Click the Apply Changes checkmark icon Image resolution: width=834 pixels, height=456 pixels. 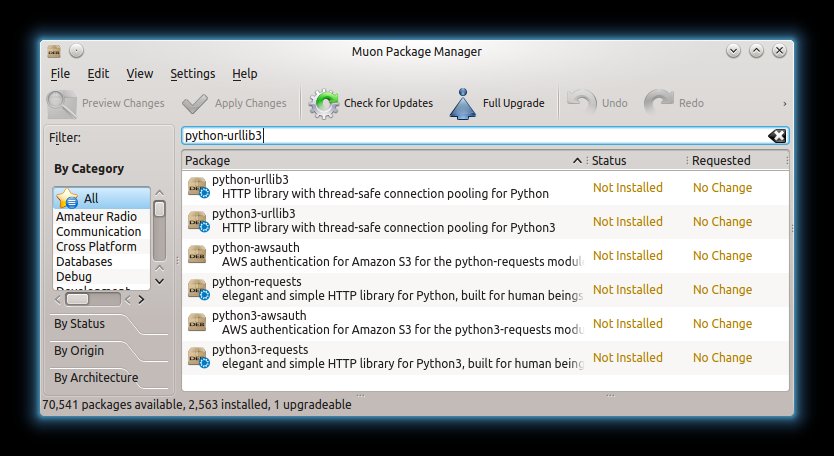click(x=195, y=103)
